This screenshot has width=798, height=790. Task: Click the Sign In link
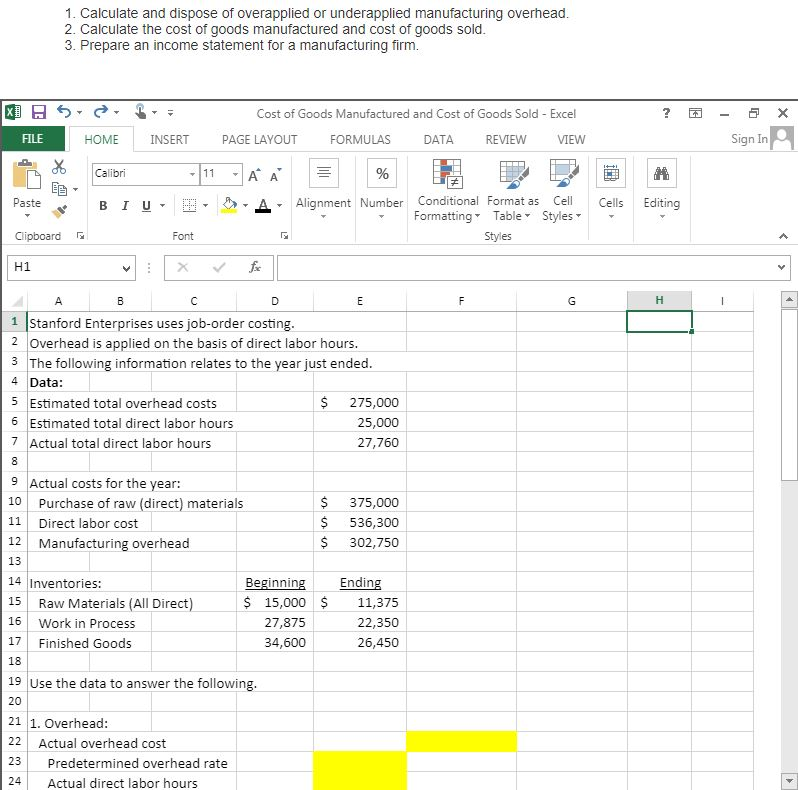click(749, 139)
